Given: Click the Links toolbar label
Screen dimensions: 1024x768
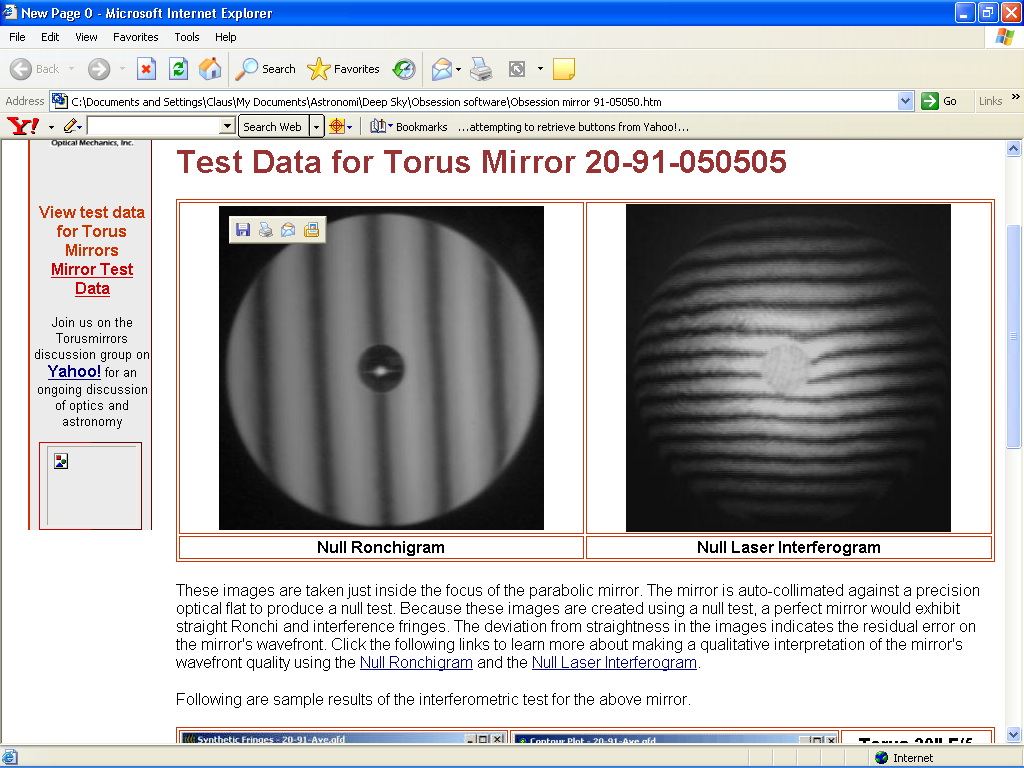Looking at the screenshot, I should [990, 101].
